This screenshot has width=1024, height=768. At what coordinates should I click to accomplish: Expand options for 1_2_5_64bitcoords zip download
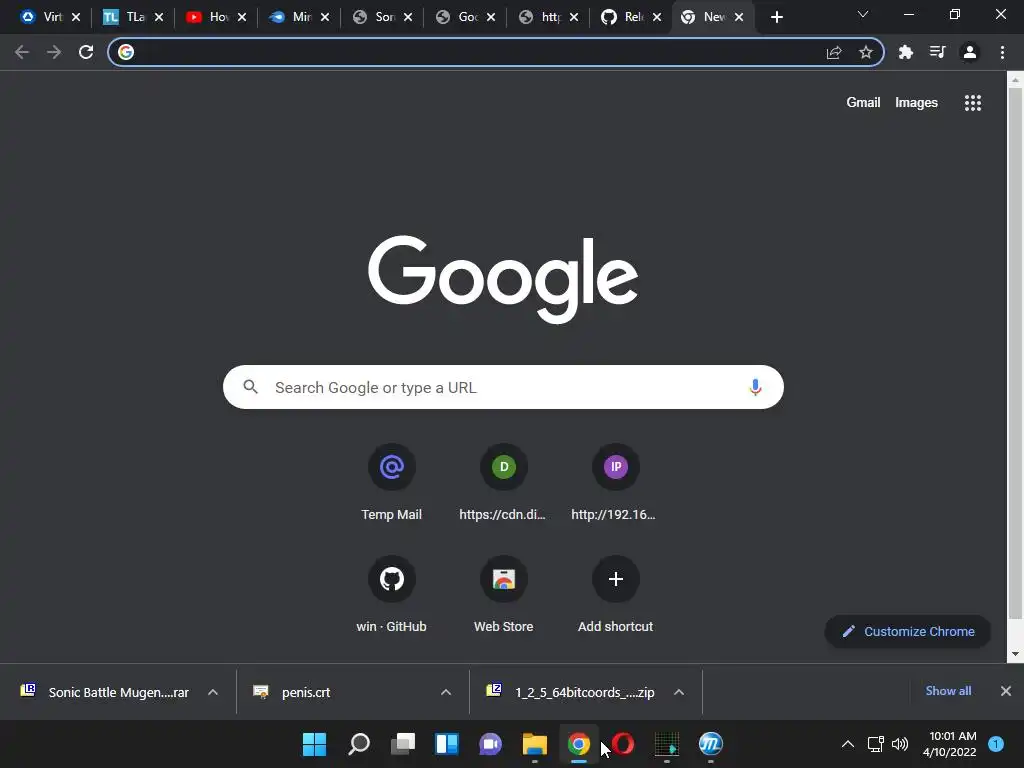(x=679, y=692)
